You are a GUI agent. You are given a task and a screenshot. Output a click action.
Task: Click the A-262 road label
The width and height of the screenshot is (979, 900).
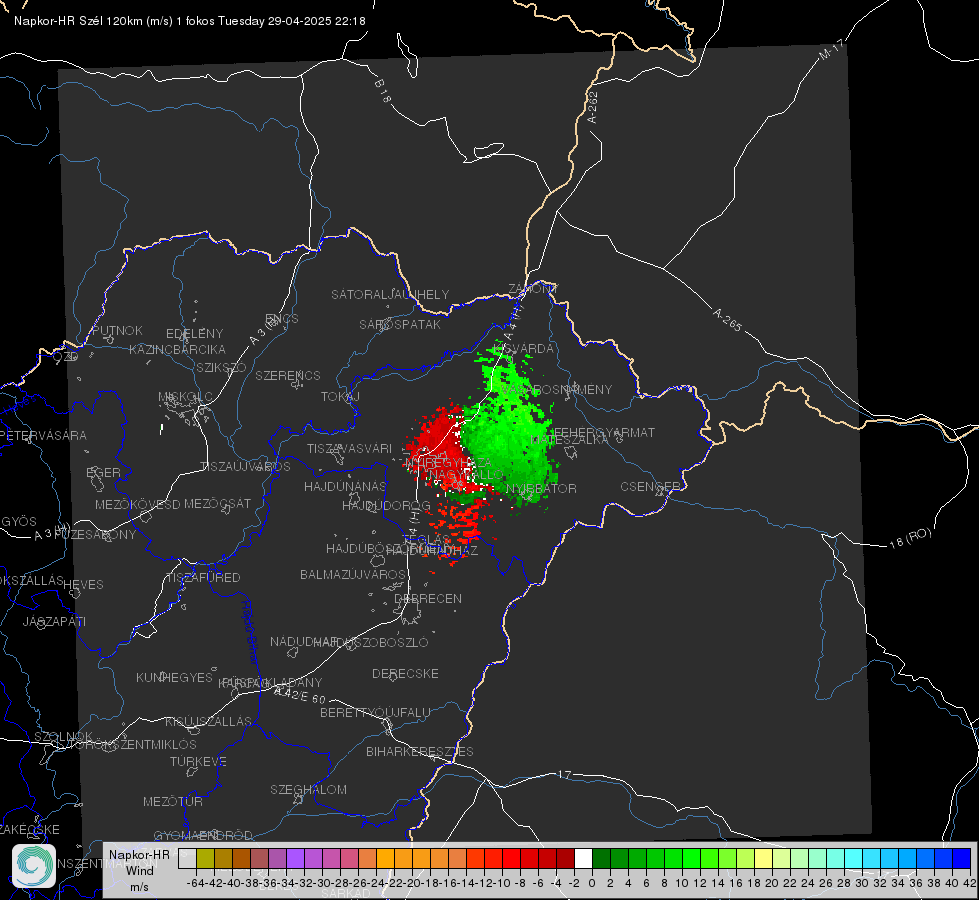(x=593, y=107)
